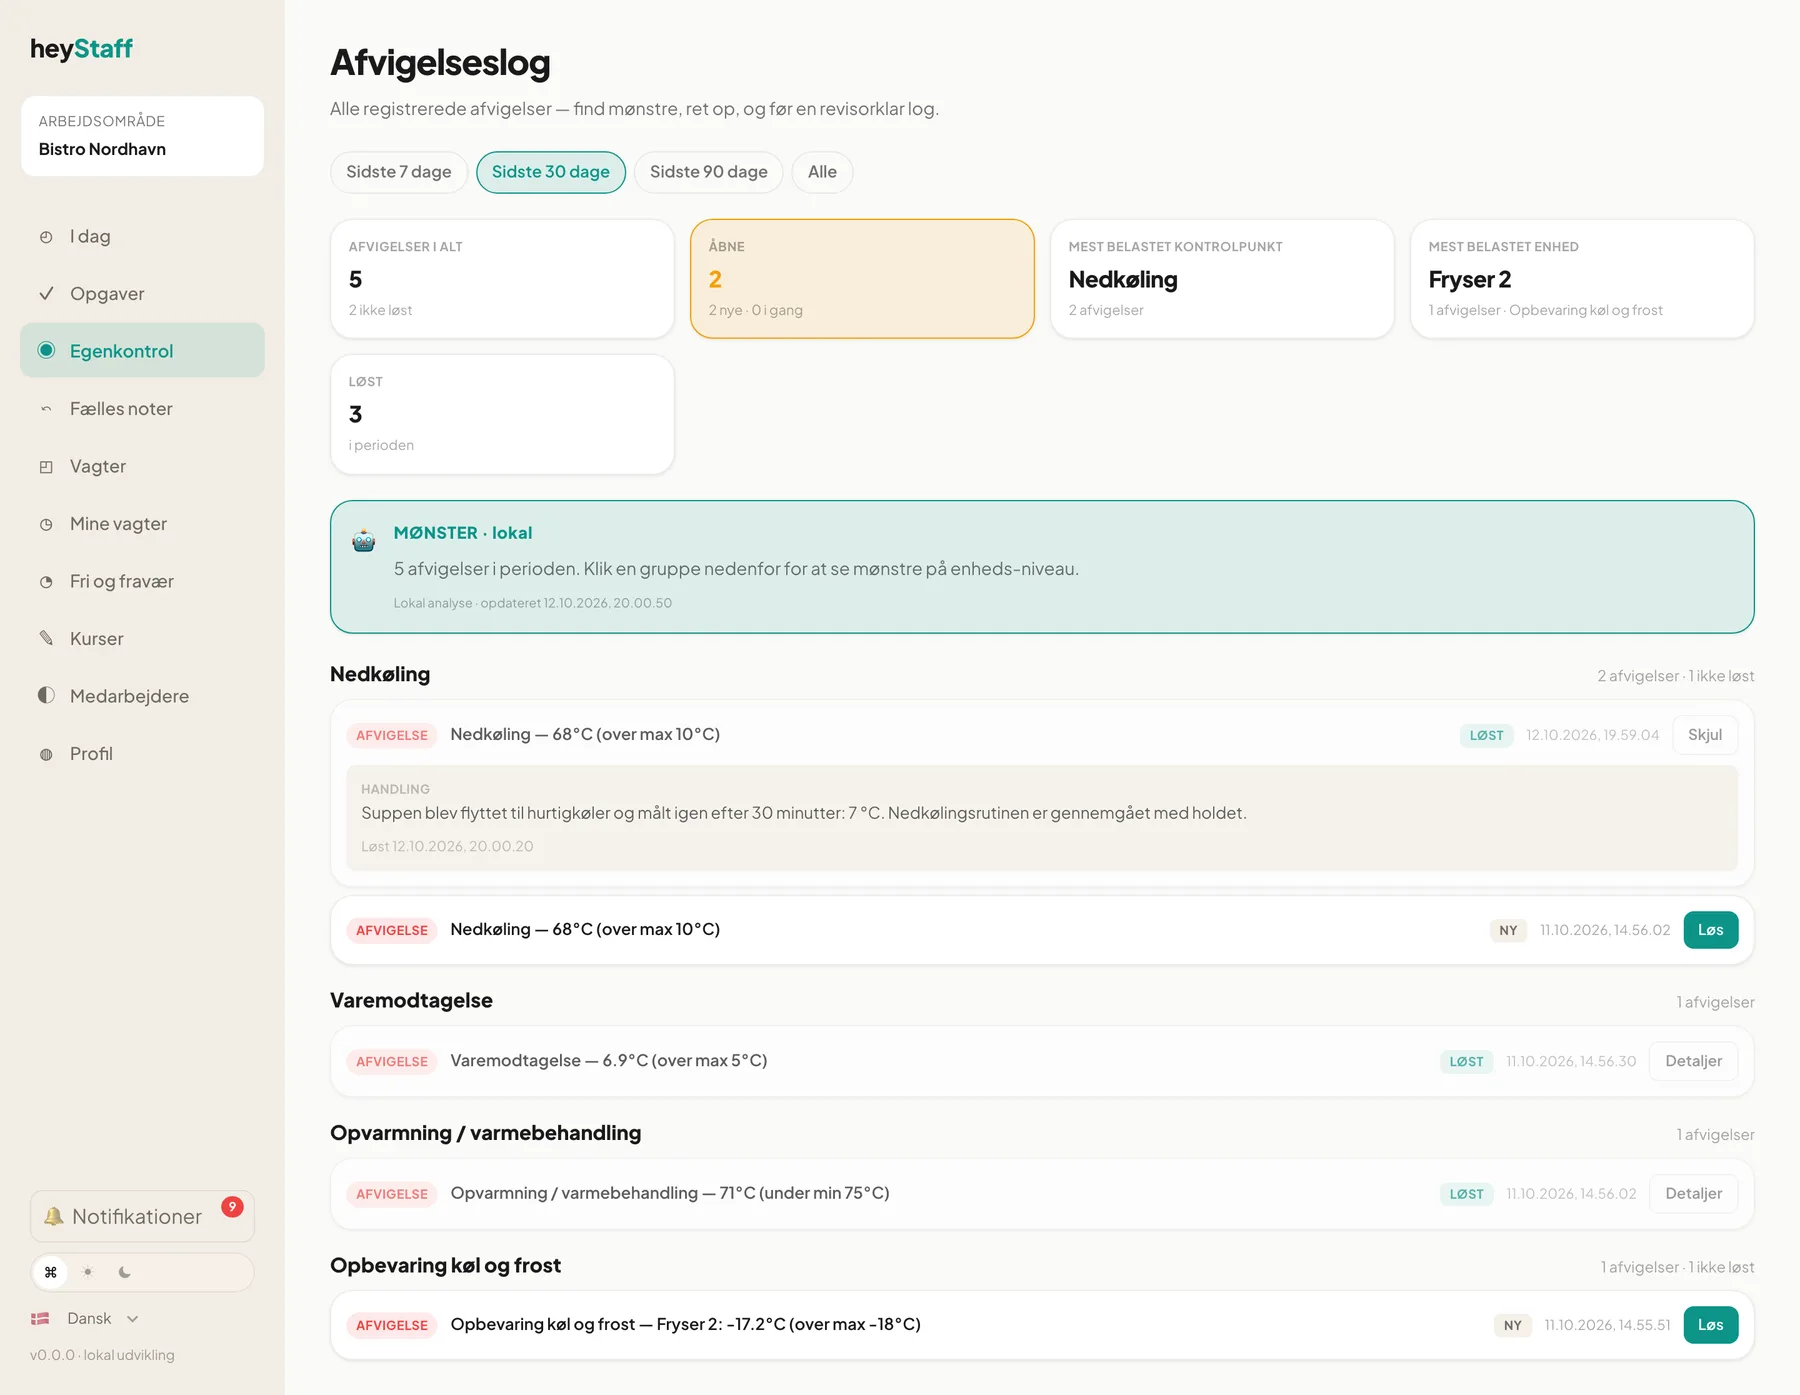This screenshot has height=1395, width=1800.
Task: Click the Mest belastet enhed Fryser 2 card
Action: click(x=1582, y=279)
